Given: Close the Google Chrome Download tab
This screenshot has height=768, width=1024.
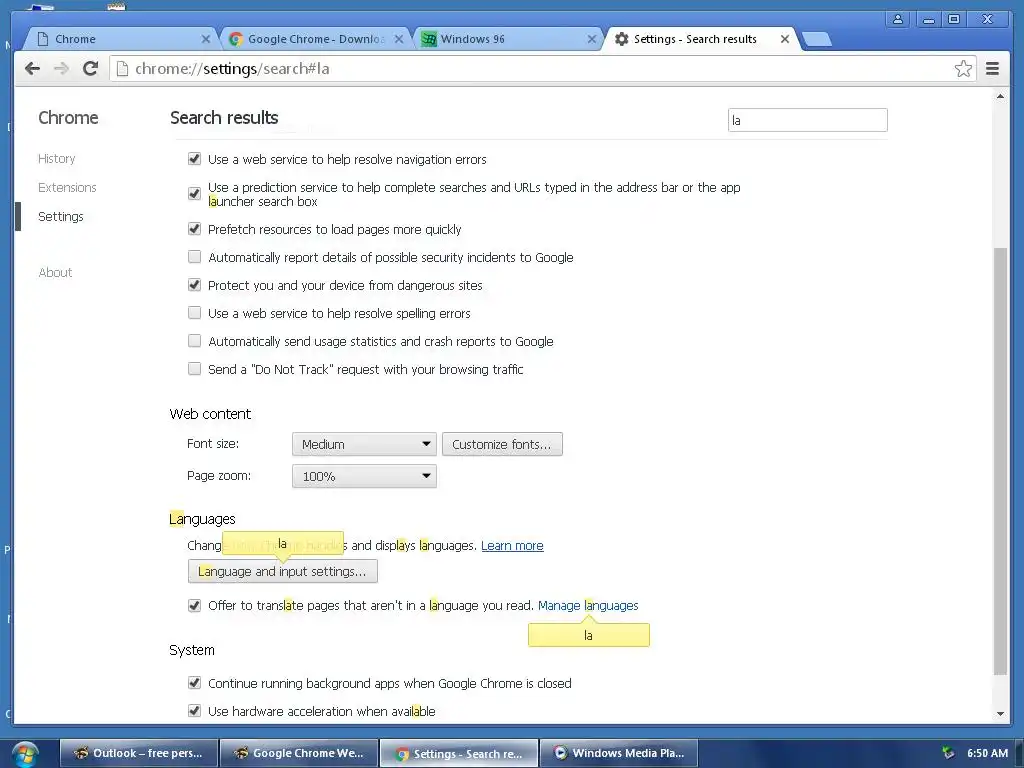Looking at the screenshot, I should pyautogui.click(x=398, y=39).
